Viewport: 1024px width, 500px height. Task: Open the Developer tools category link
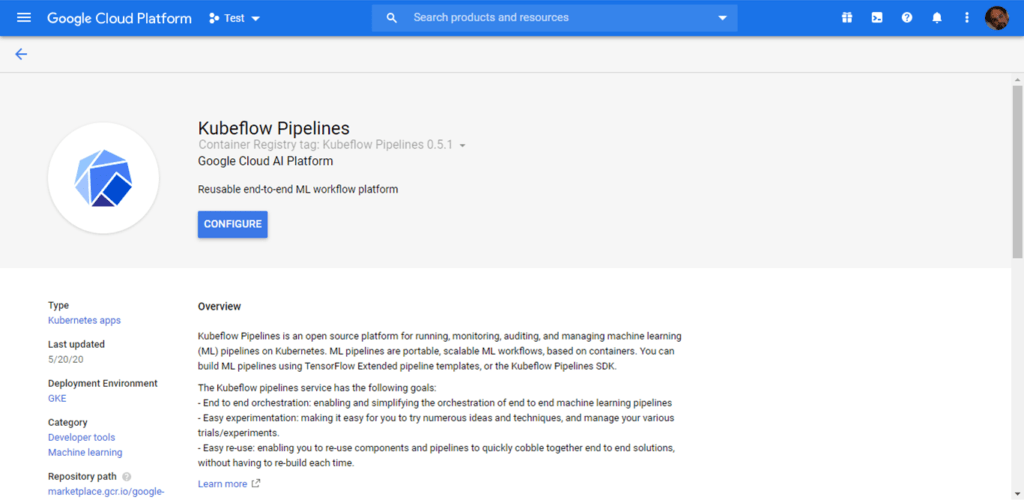82,437
